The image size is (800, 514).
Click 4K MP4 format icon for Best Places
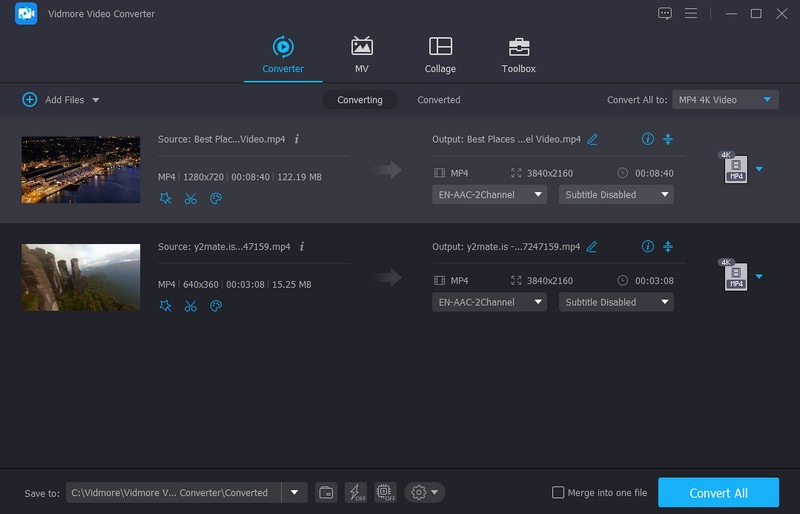tap(734, 167)
